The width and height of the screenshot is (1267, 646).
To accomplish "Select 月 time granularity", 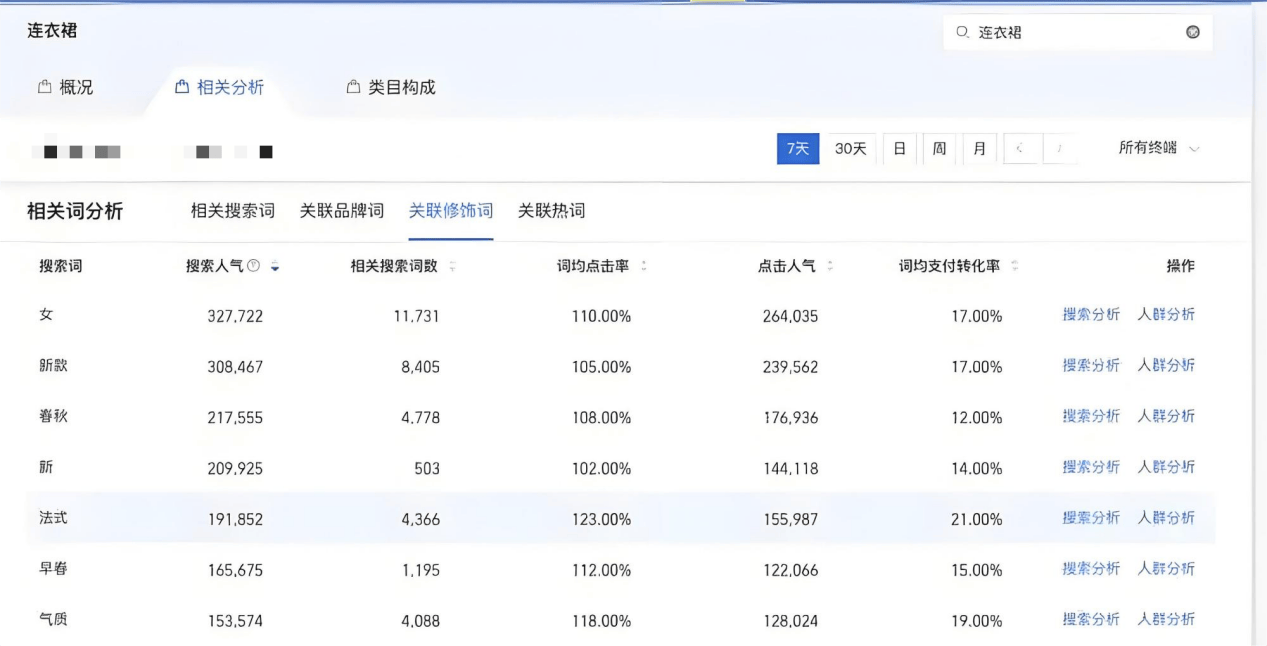I will (x=979, y=148).
